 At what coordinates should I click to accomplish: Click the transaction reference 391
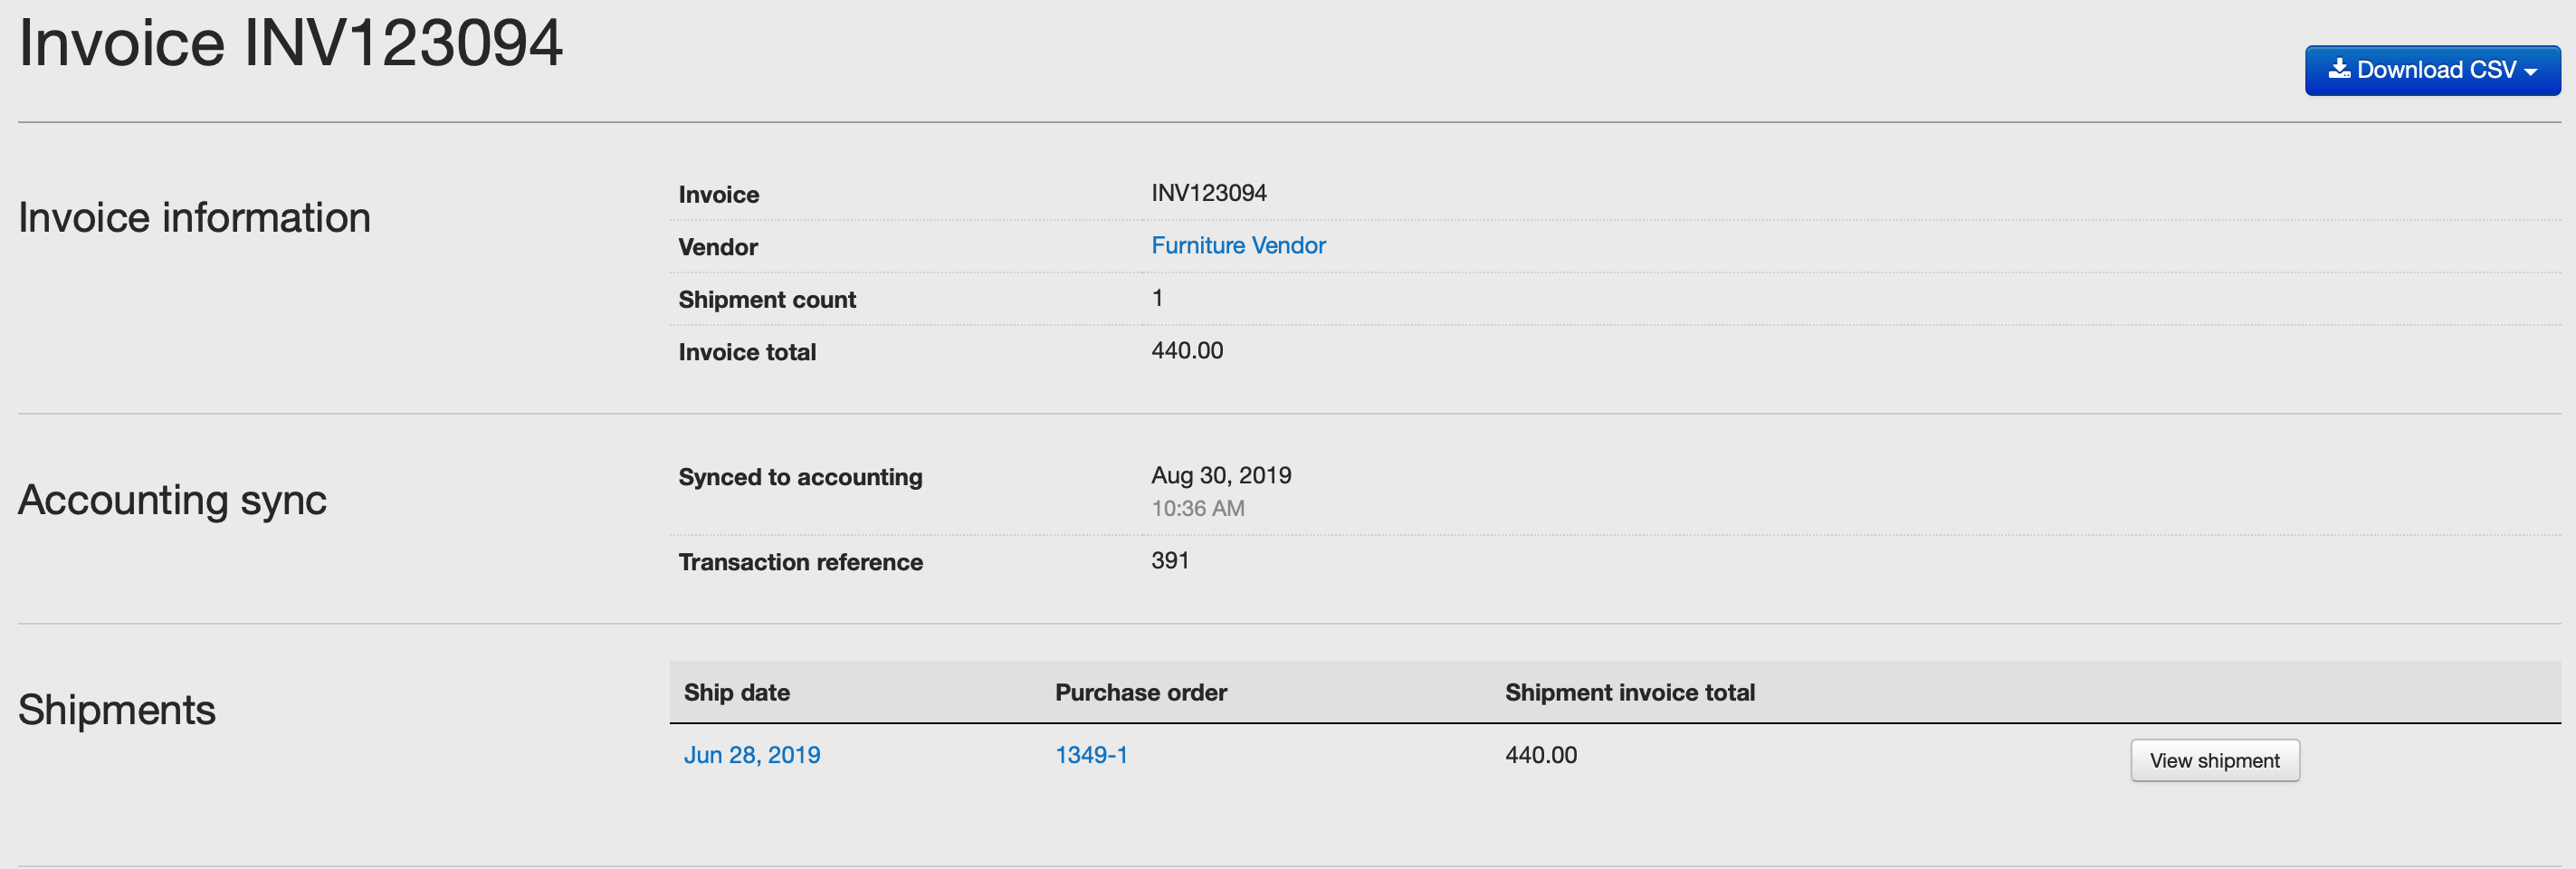pos(1170,560)
